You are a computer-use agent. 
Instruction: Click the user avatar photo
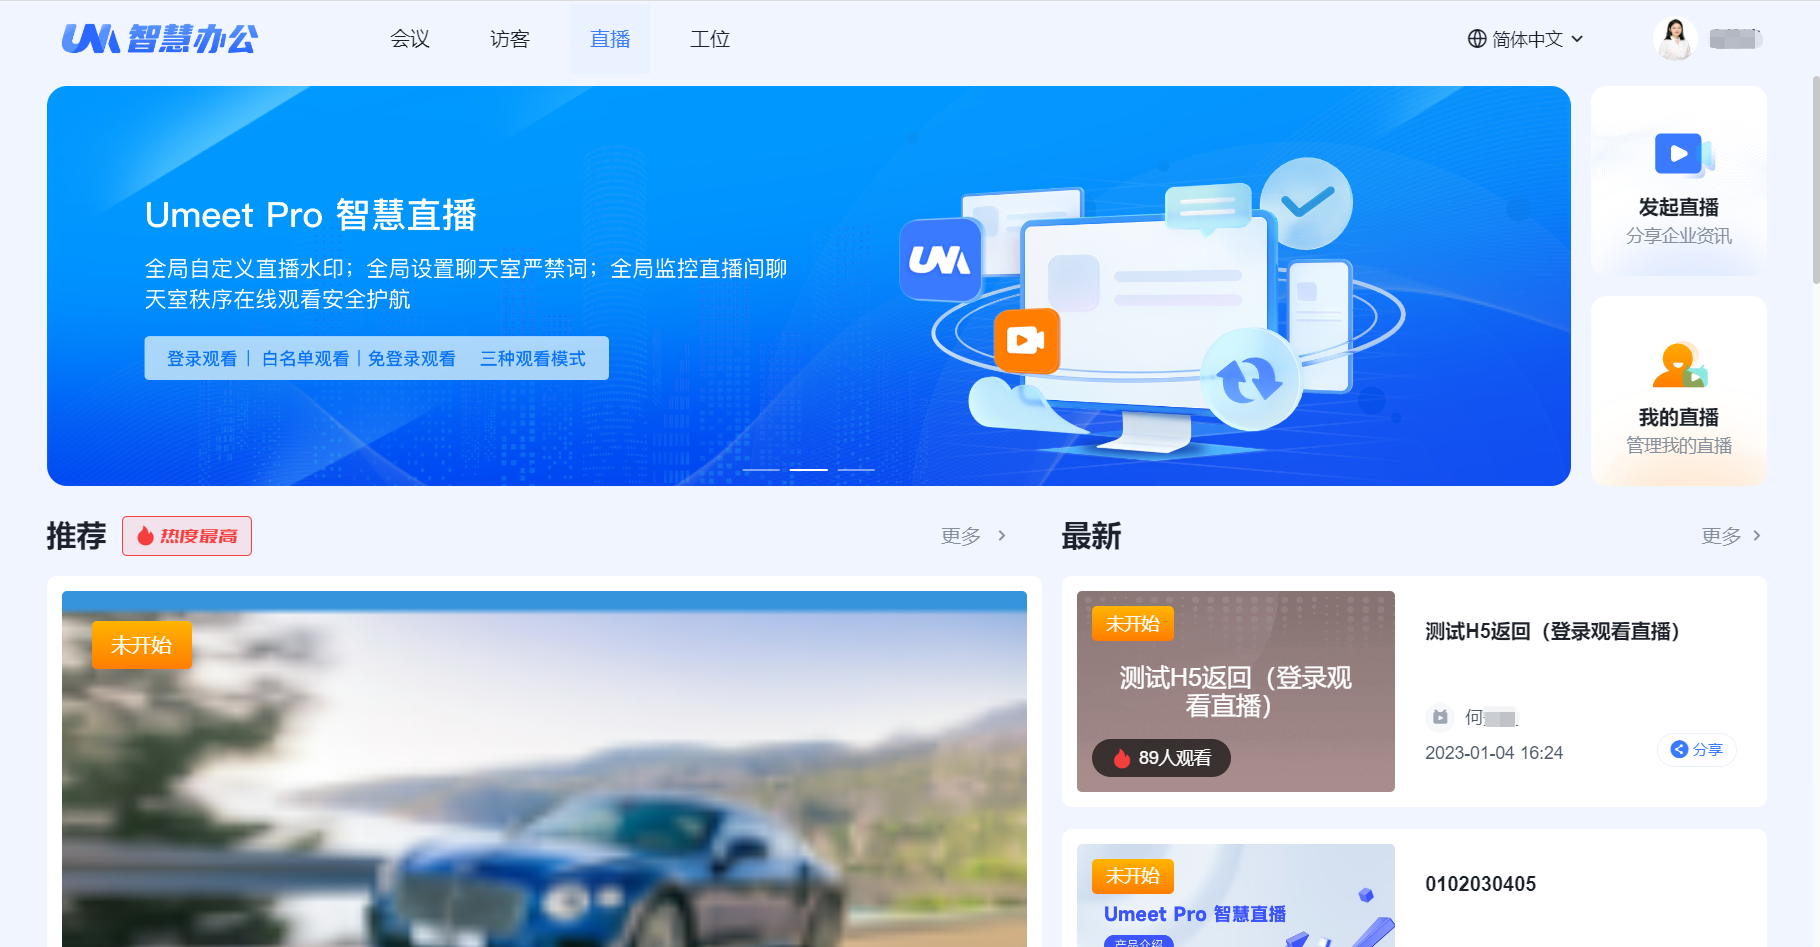pyautogui.click(x=1675, y=39)
